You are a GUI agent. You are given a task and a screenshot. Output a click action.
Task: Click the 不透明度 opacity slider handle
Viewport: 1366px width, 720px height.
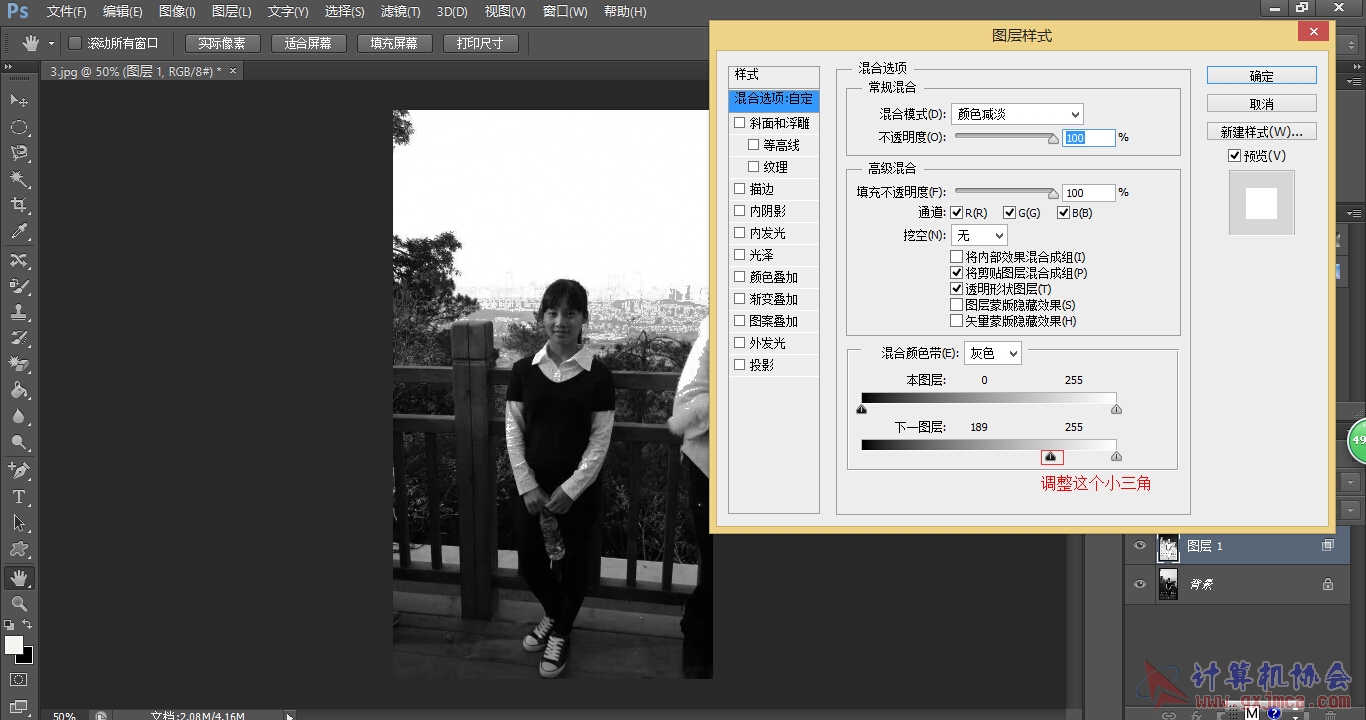click(1053, 140)
